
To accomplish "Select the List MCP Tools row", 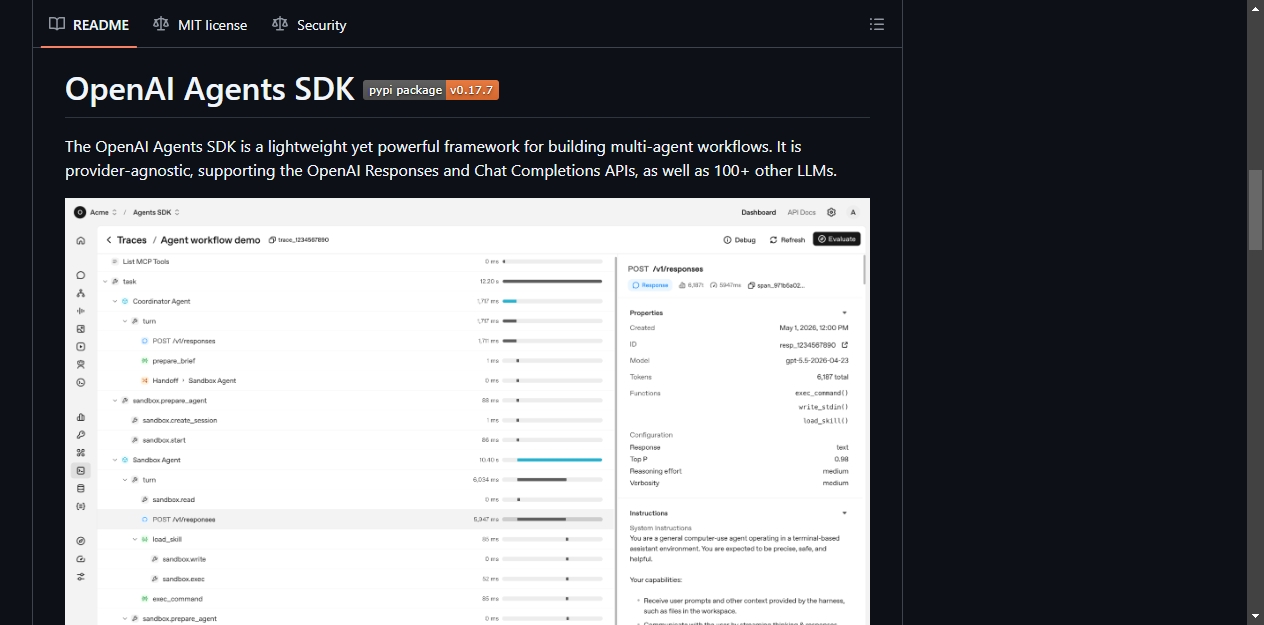I will point(355,261).
